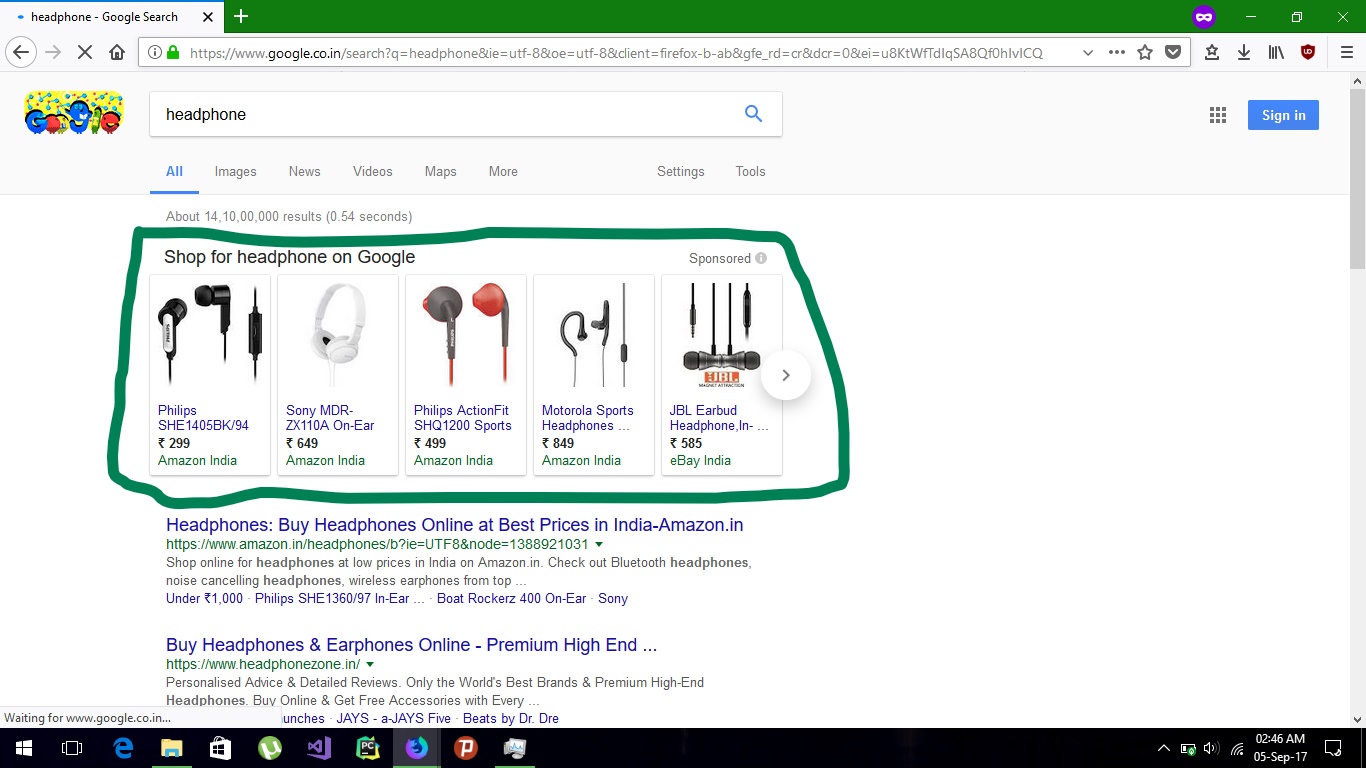The width and height of the screenshot is (1366, 768).
Task: Bookmark this page with the star
Action: pos(1145,52)
